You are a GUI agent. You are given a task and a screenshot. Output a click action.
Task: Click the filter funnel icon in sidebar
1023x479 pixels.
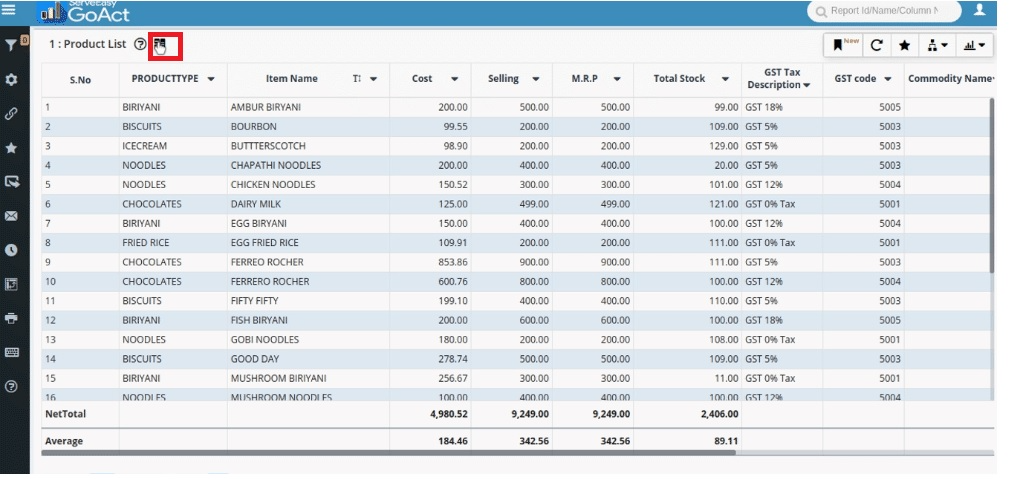[11, 45]
